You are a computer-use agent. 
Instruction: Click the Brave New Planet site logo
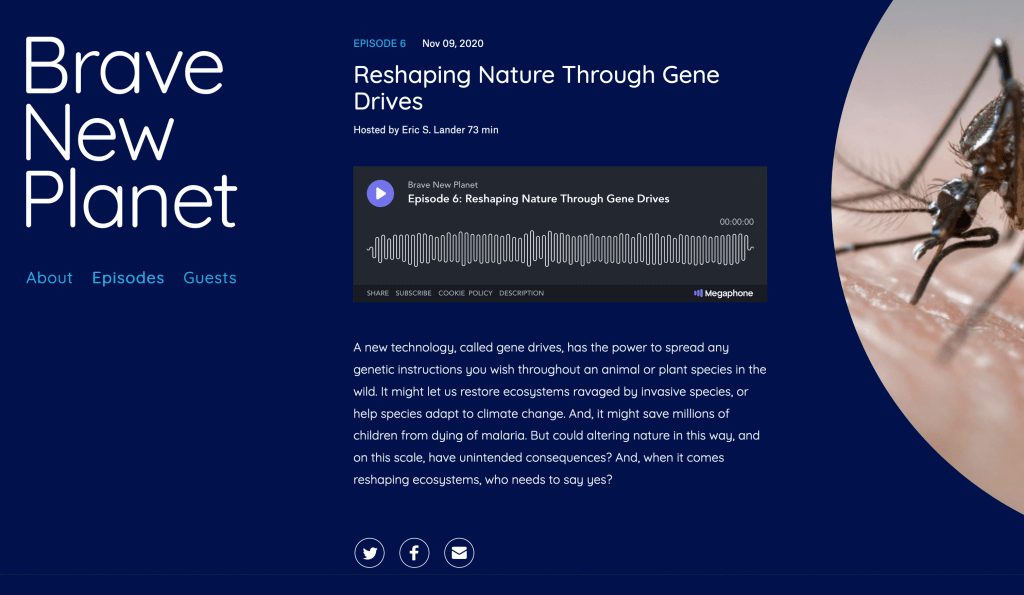tap(131, 132)
